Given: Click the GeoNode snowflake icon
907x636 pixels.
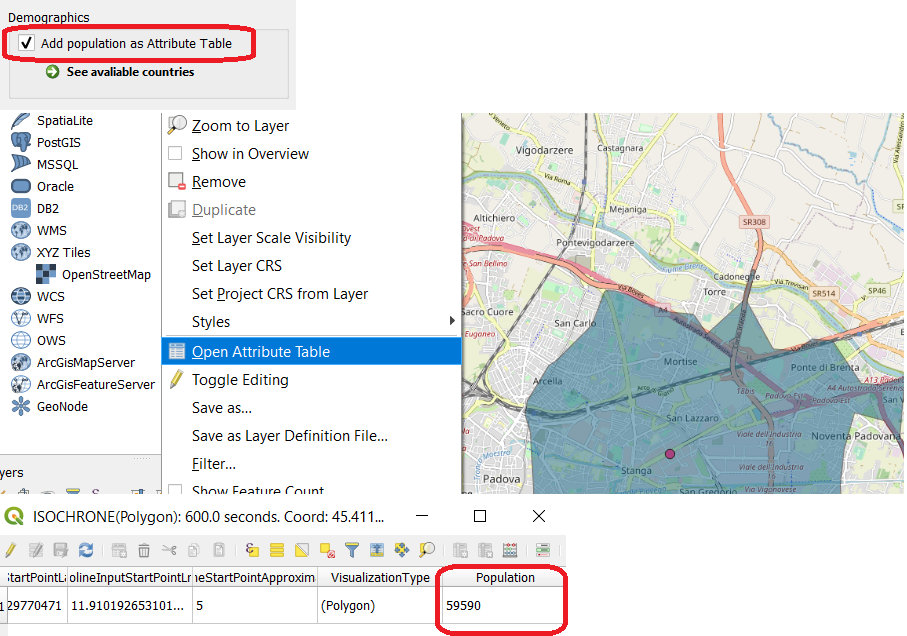Looking at the screenshot, I should click(21, 406).
